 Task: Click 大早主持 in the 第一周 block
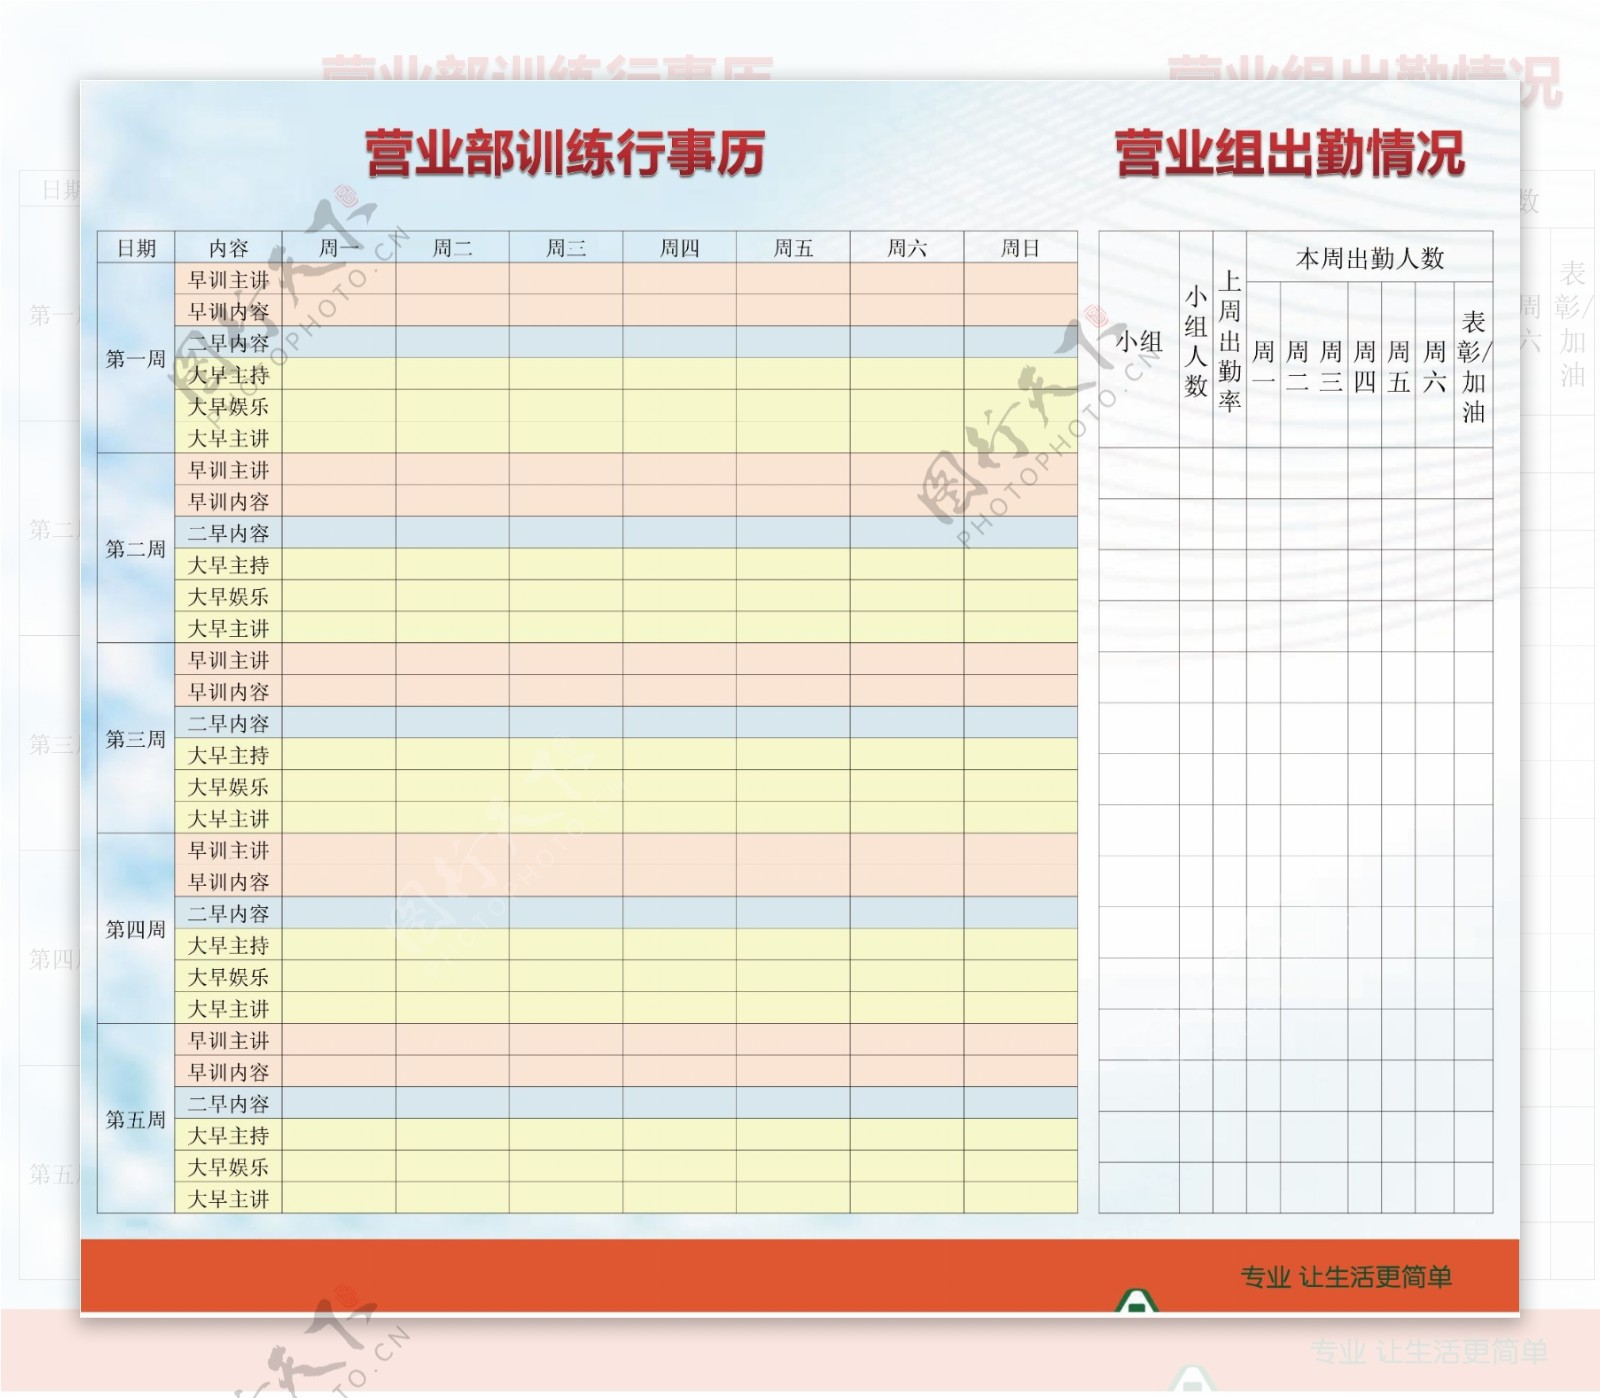229,374
